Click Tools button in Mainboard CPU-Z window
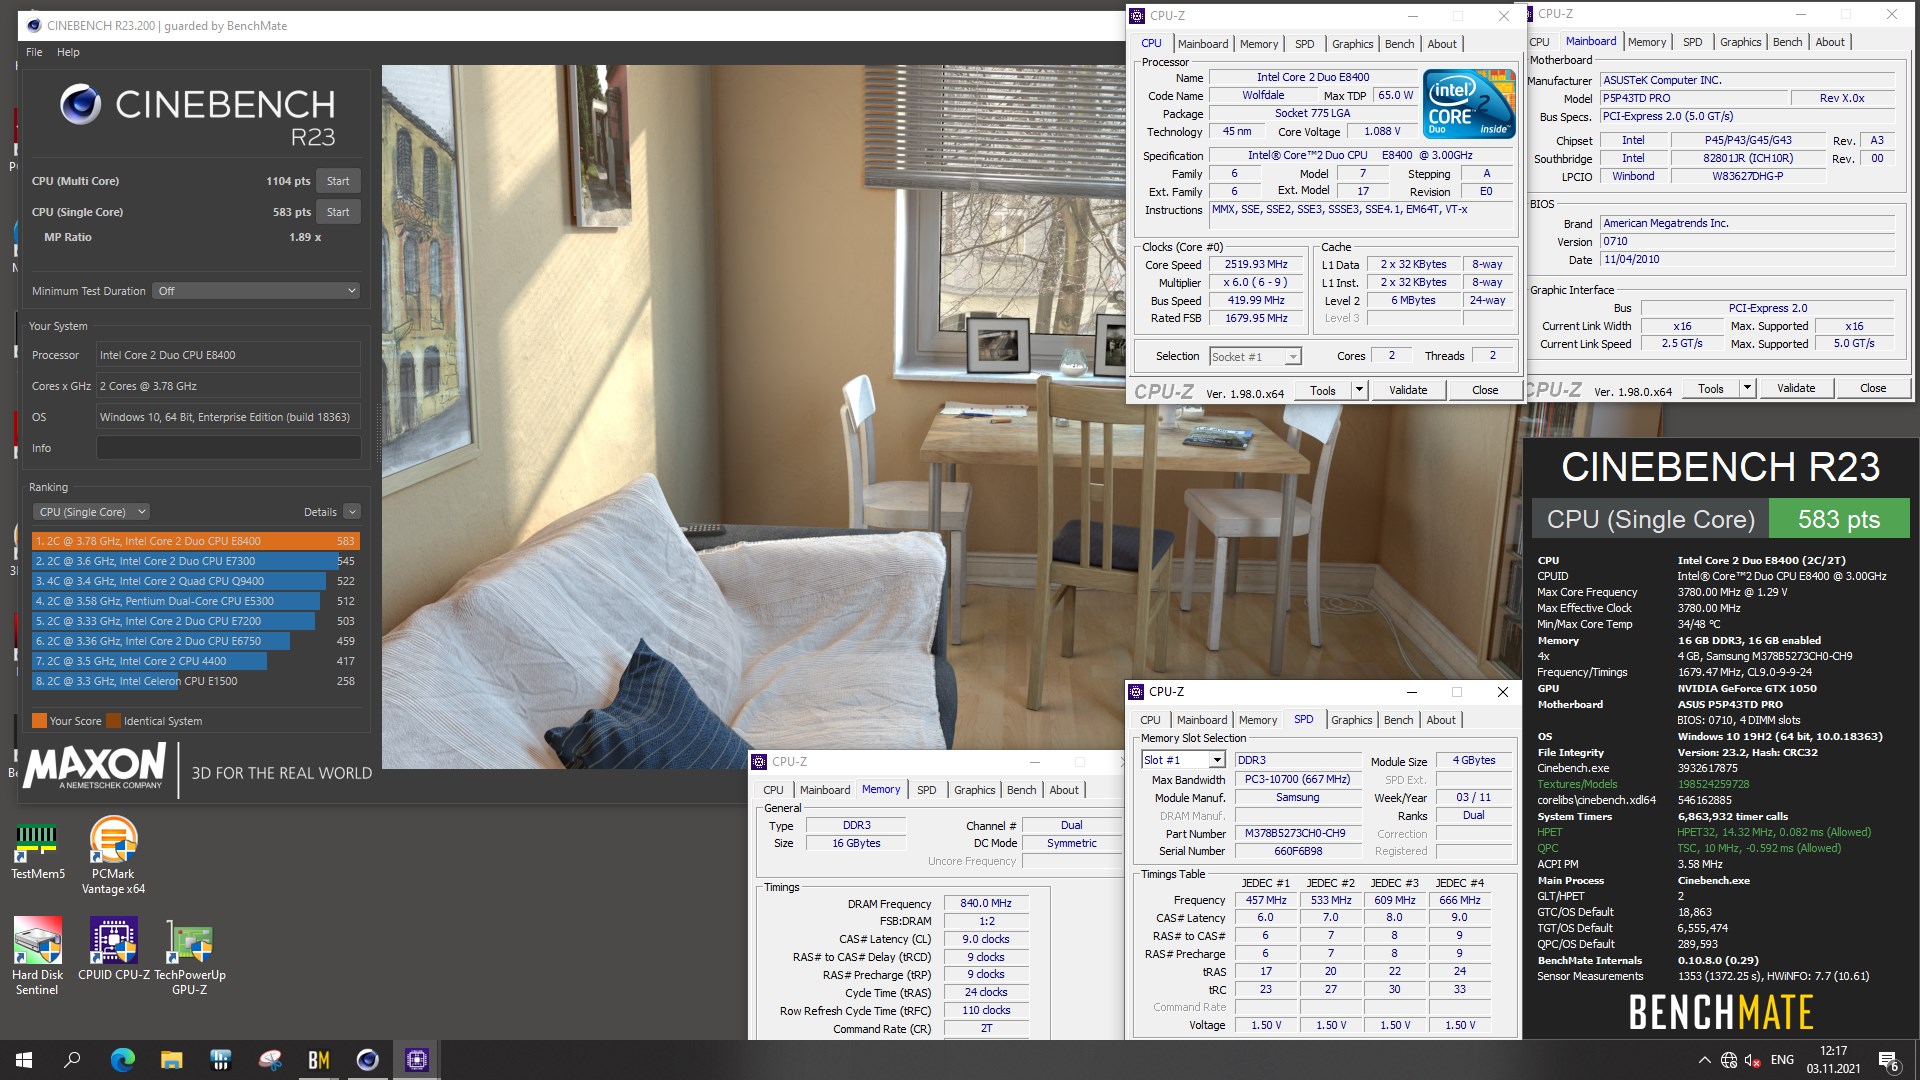This screenshot has height=1080, width=1920. coord(1711,388)
